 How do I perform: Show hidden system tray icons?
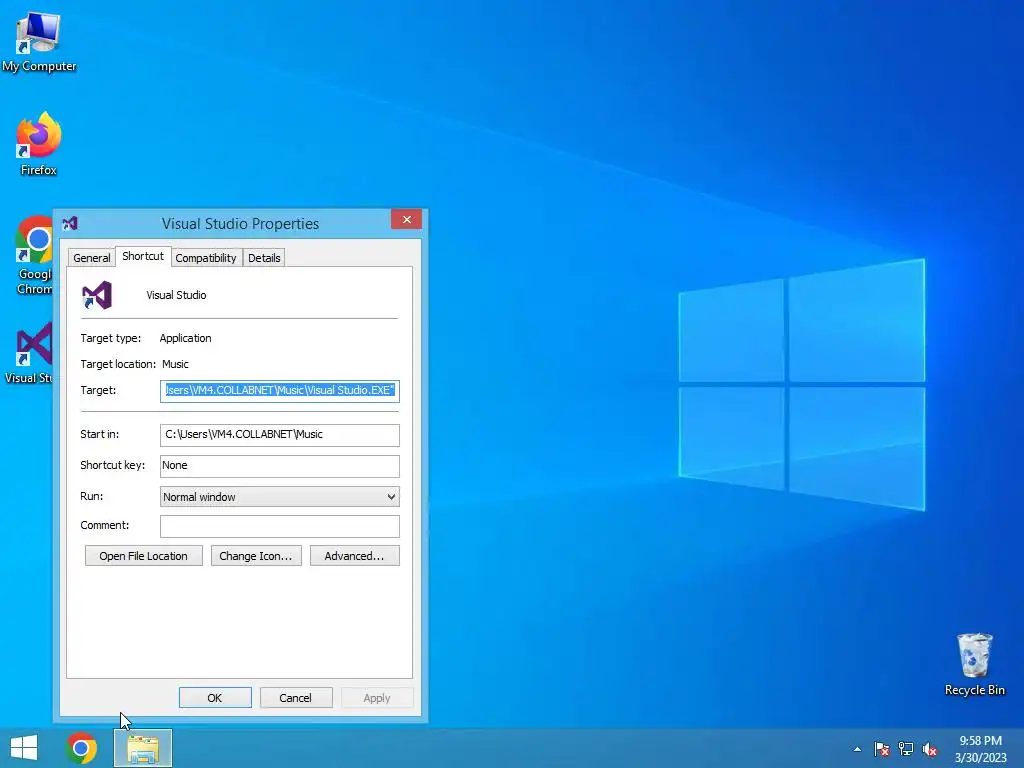(x=857, y=749)
